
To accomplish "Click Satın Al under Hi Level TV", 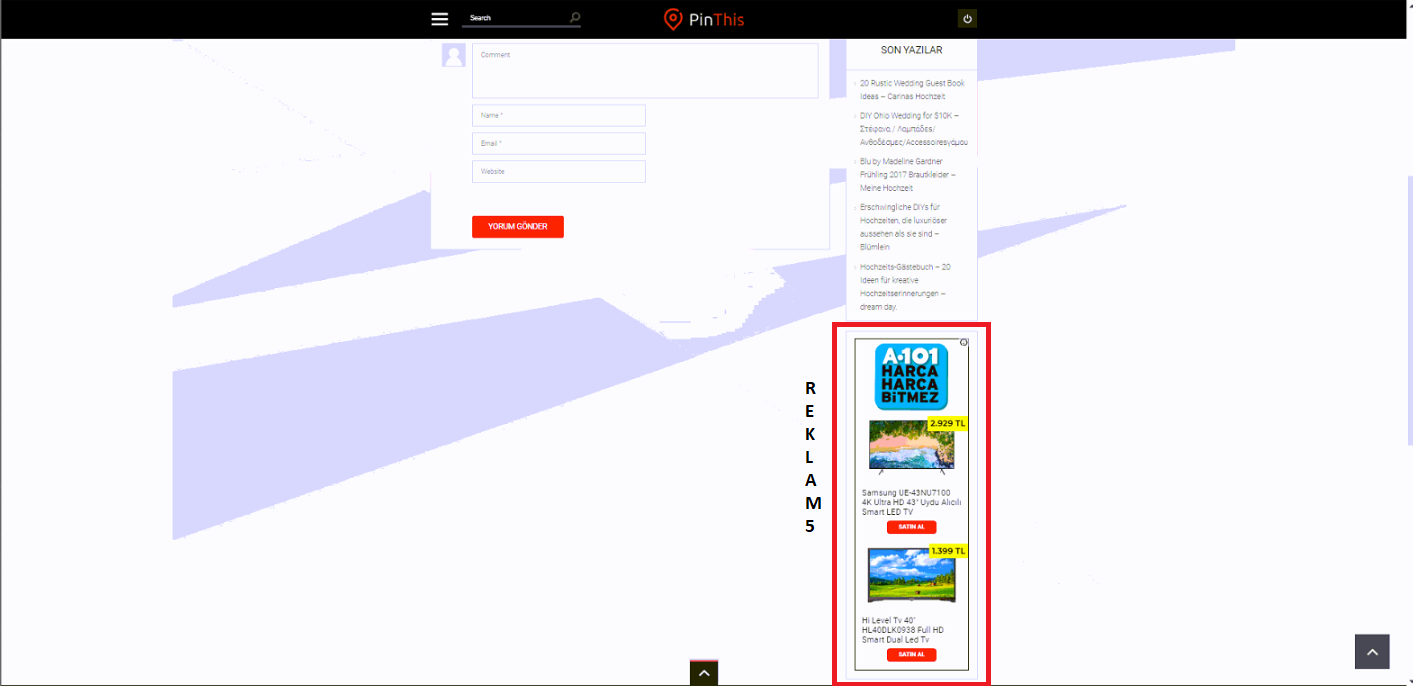I will (x=911, y=655).
